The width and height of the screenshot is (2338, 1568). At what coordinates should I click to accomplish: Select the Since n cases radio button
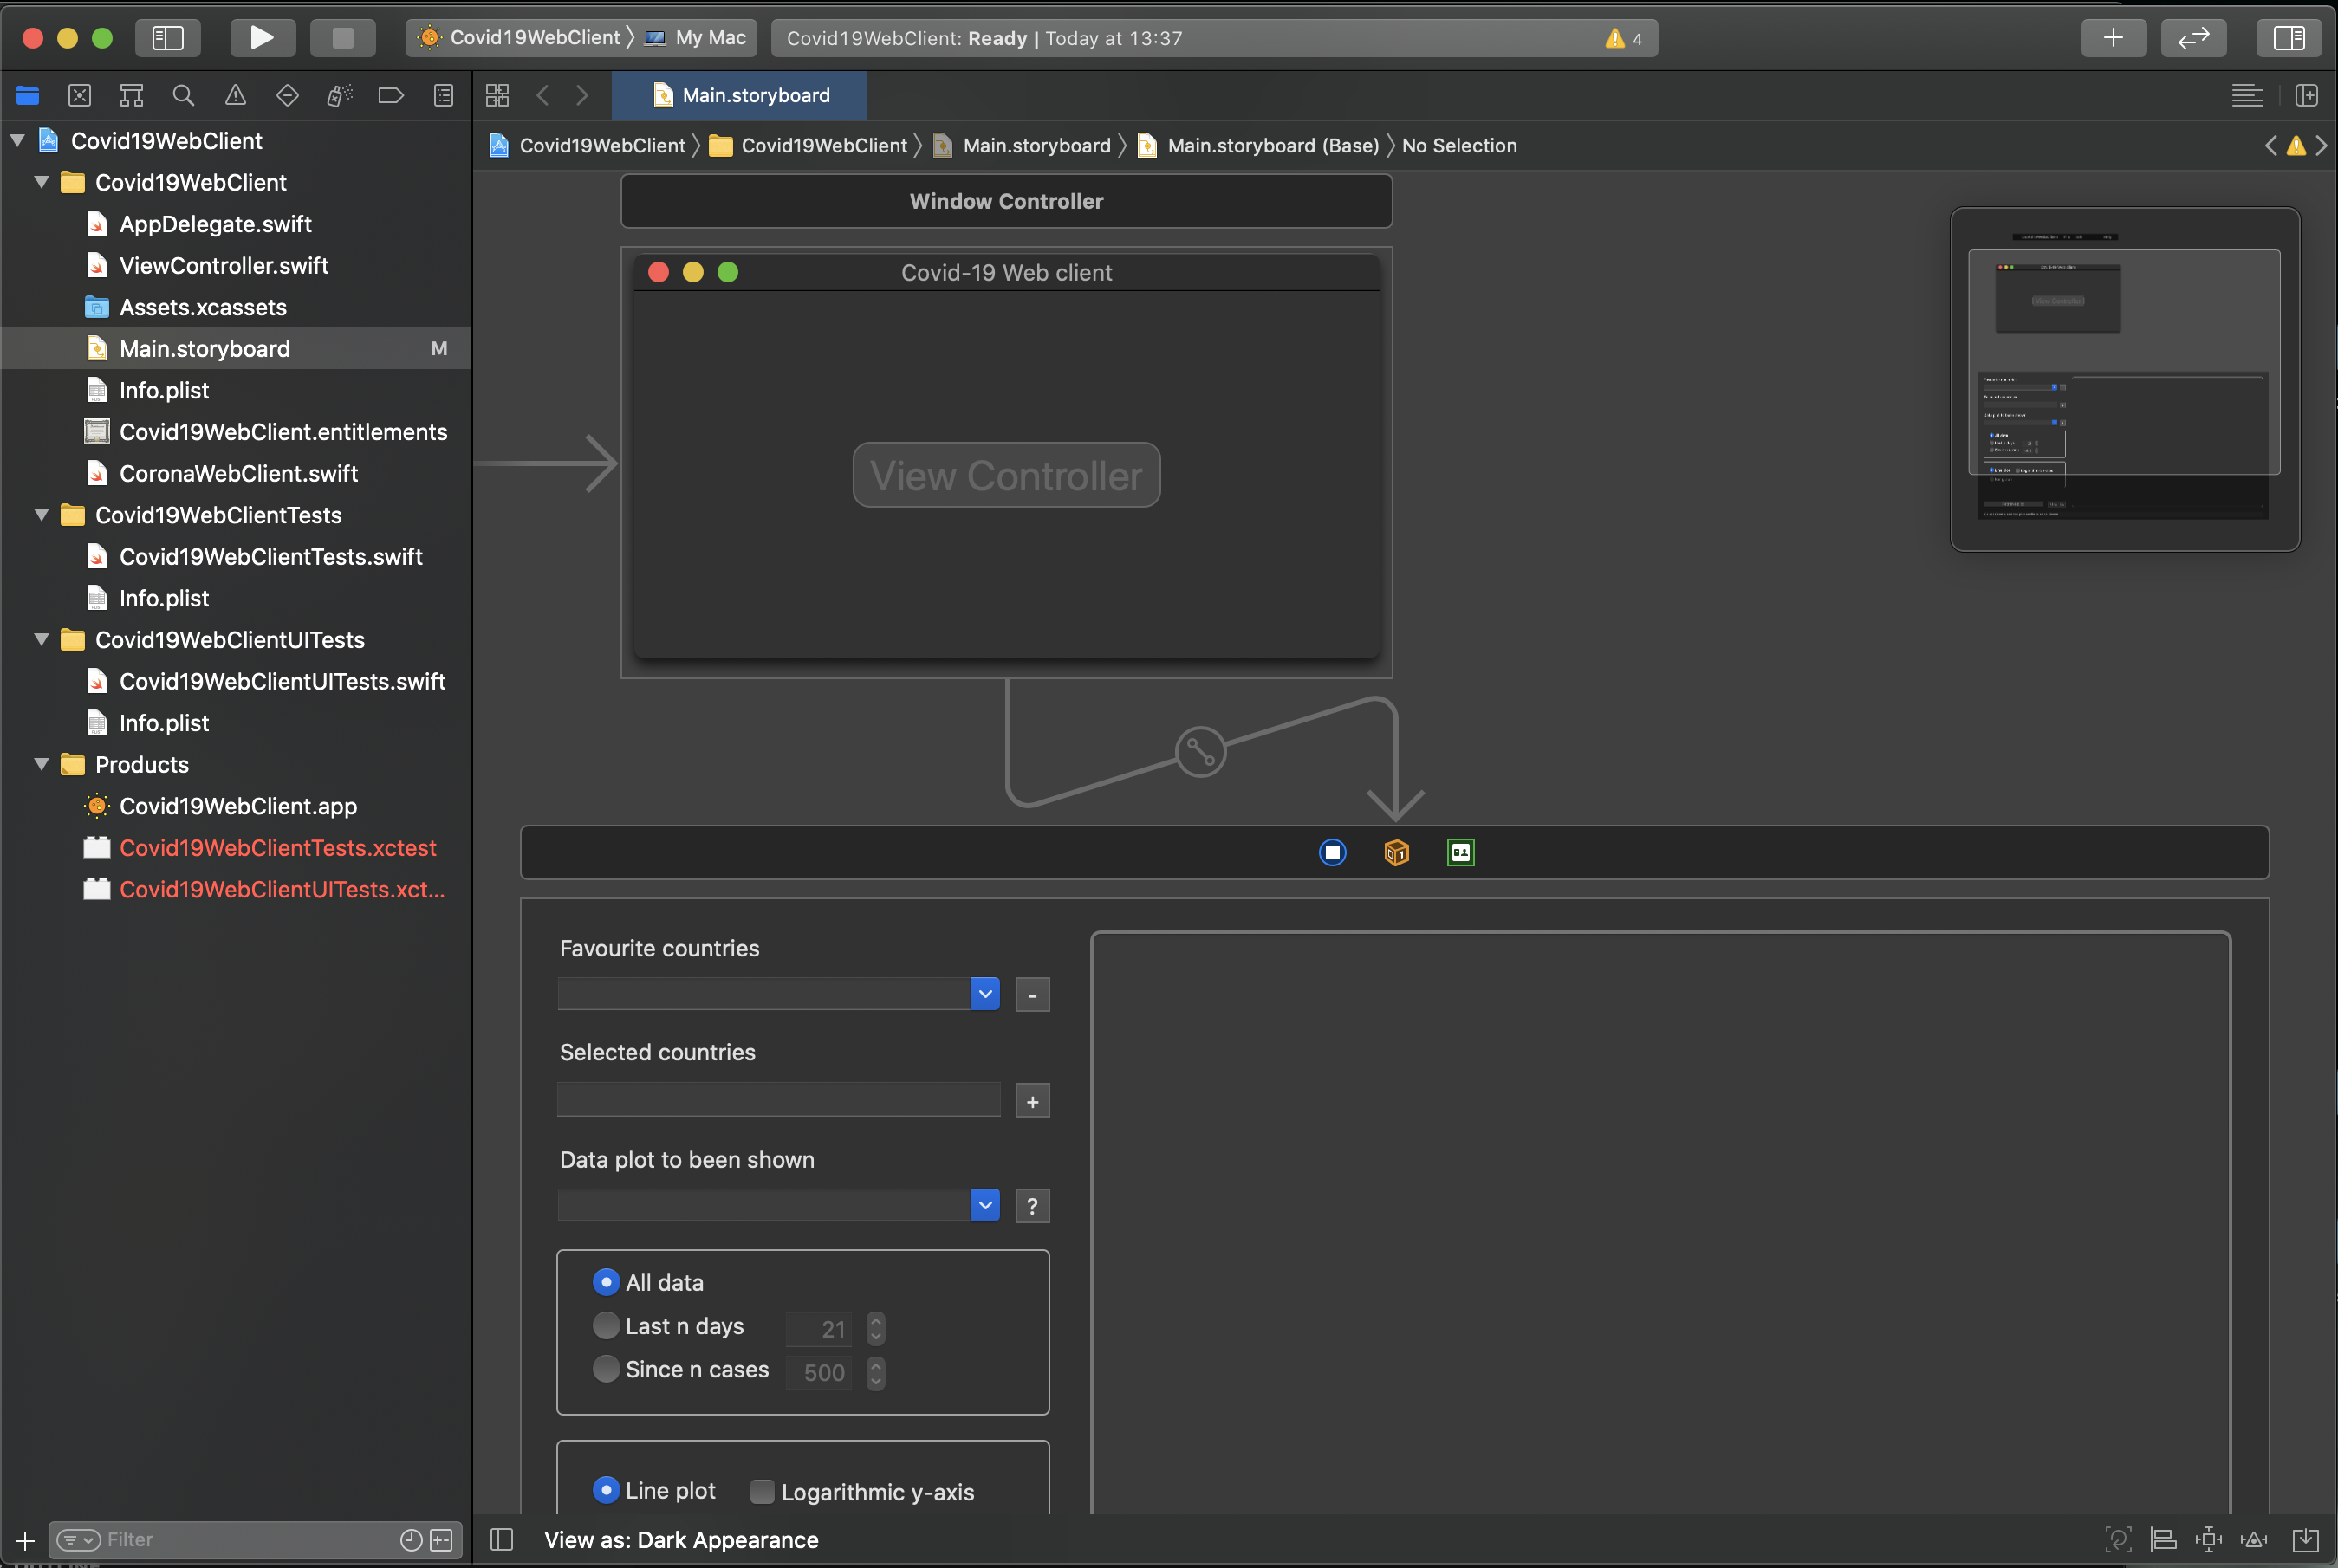pyautogui.click(x=606, y=1369)
